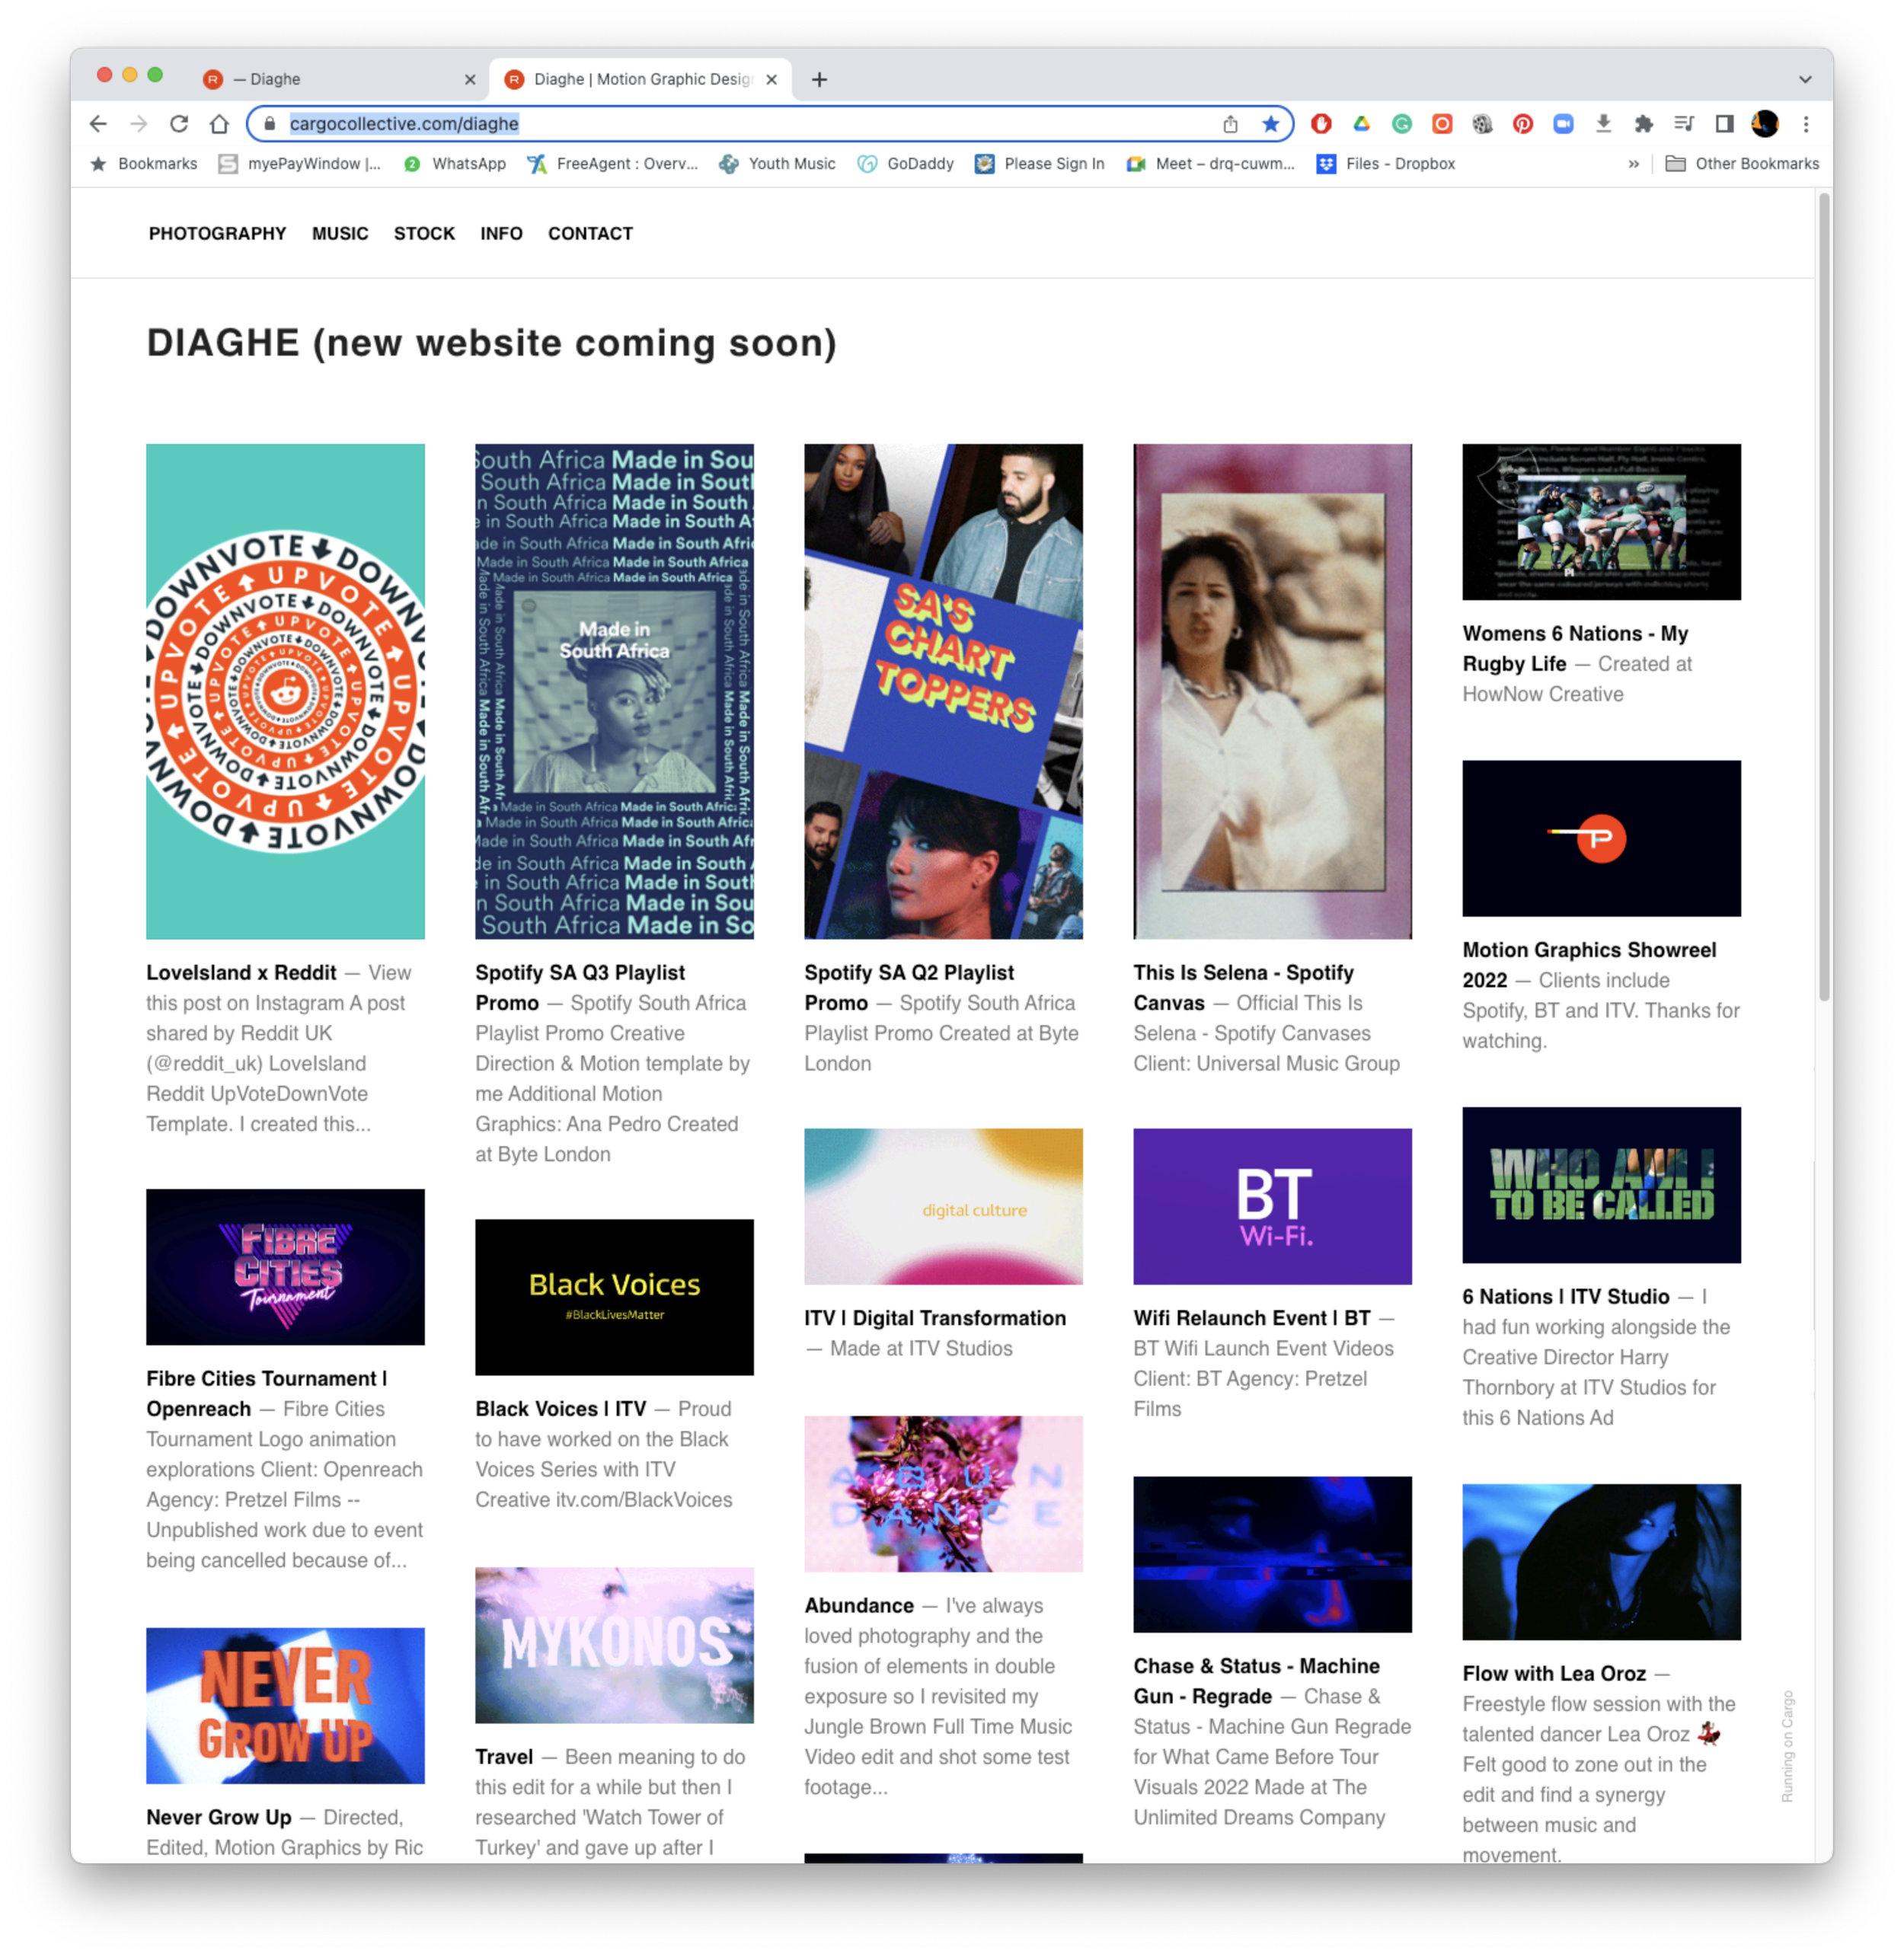Image resolution: width=1904 pixels, height=1957 pixels.
Task: Toggle the bookmark star for this page
Action: coord(1270,124)
